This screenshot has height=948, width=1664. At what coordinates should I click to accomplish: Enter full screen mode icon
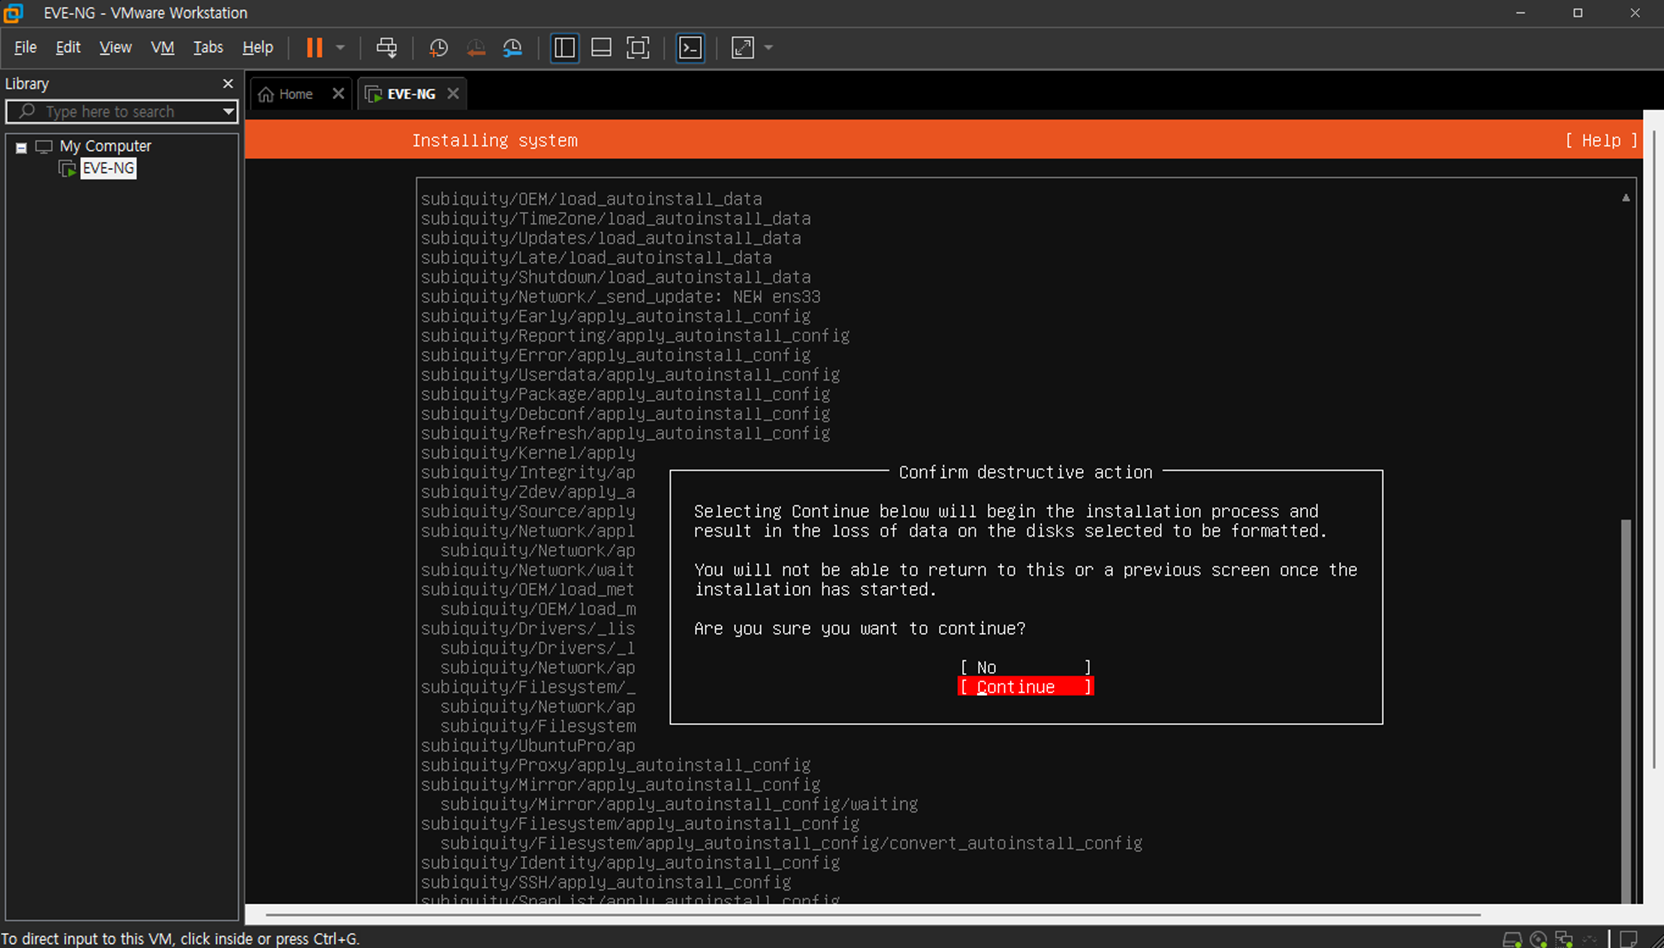638,47
